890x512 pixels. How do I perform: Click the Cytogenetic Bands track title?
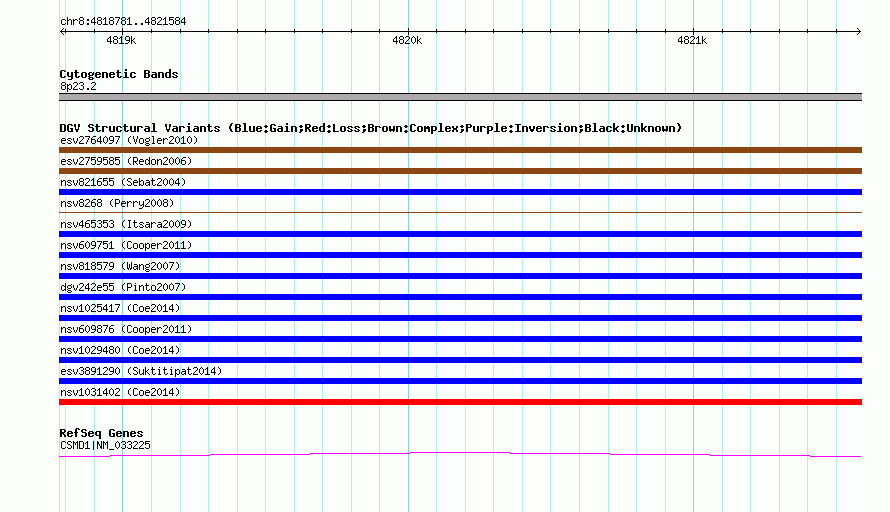pyautogui.click(x=119, y=74)
